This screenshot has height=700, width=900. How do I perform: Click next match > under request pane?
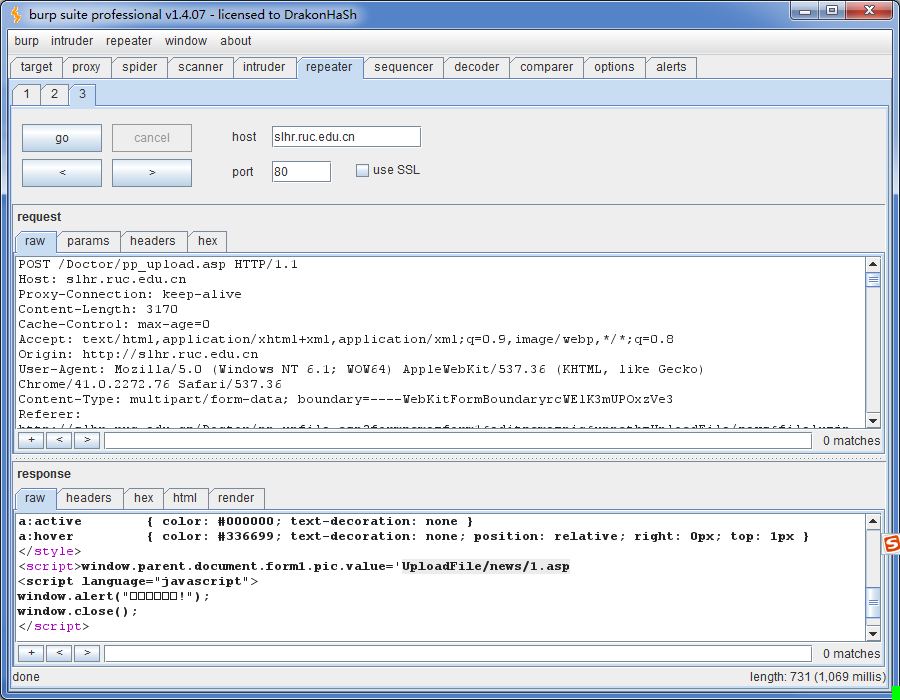tap(87, 440)
